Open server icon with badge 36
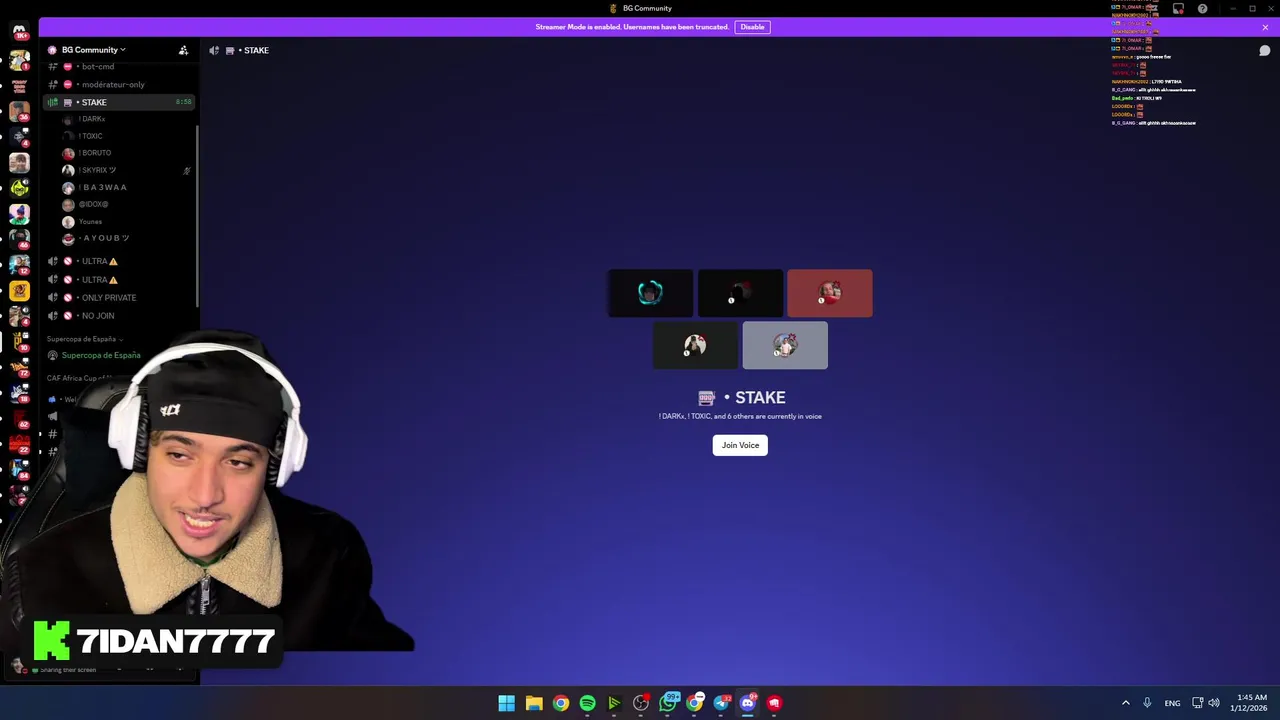1280x720 pixels. (19, 110)
